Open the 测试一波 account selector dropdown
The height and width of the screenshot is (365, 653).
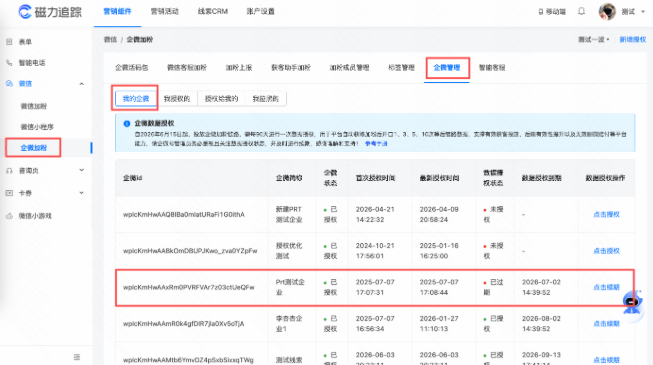pos(594,40)
